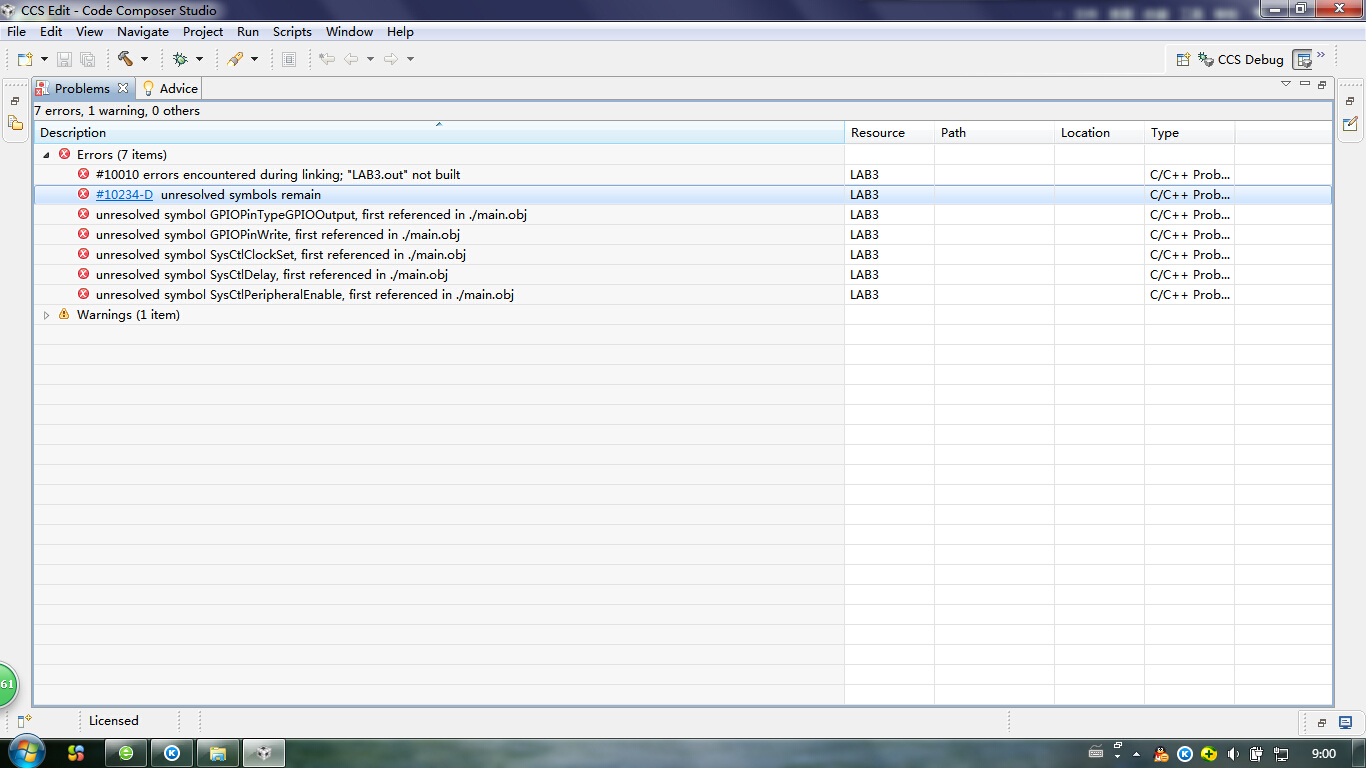Sort by the Description column header
The image size is (1366, 768).
click(x=439, y=133)
